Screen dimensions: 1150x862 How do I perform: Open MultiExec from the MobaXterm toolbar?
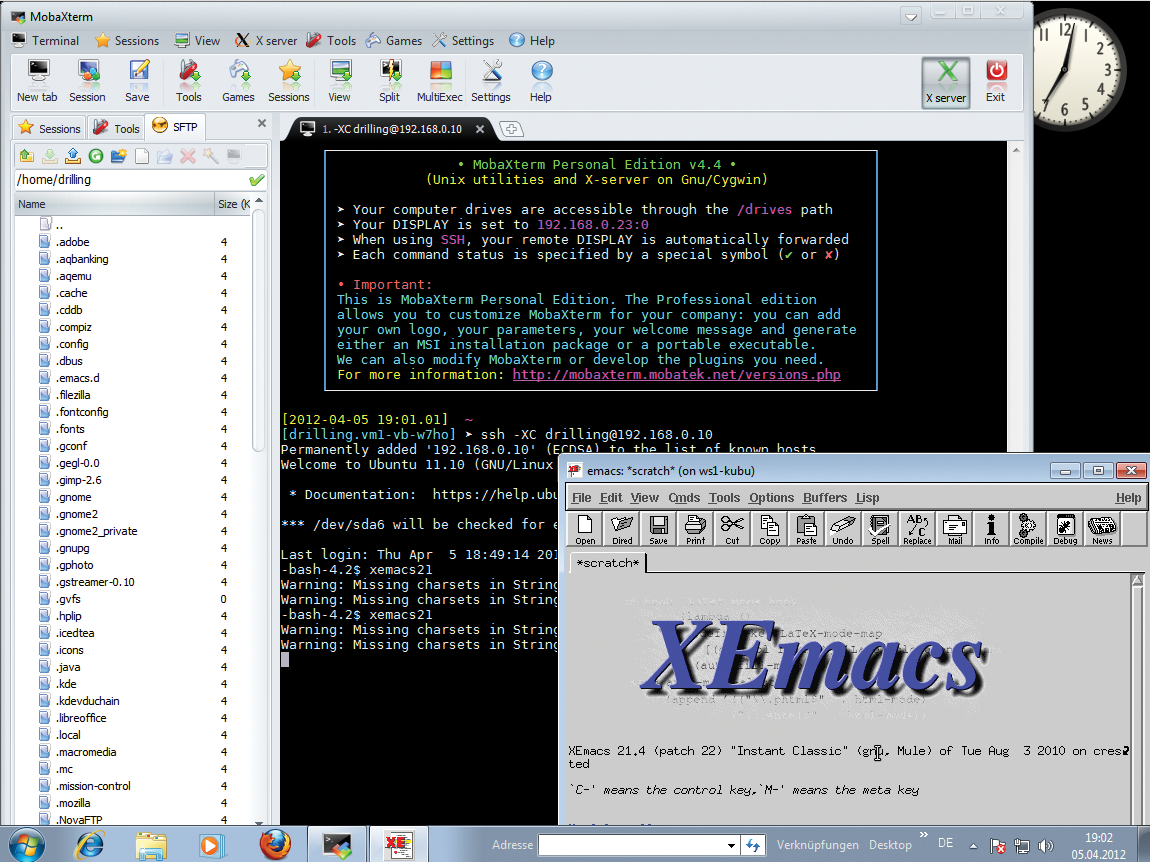coord(439,80)
